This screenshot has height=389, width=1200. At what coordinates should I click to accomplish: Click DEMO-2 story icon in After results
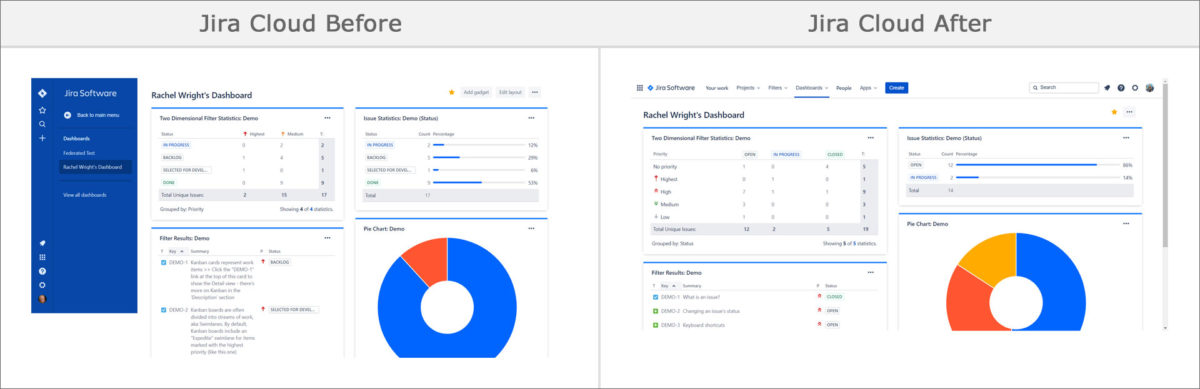[x=656, y=311]
